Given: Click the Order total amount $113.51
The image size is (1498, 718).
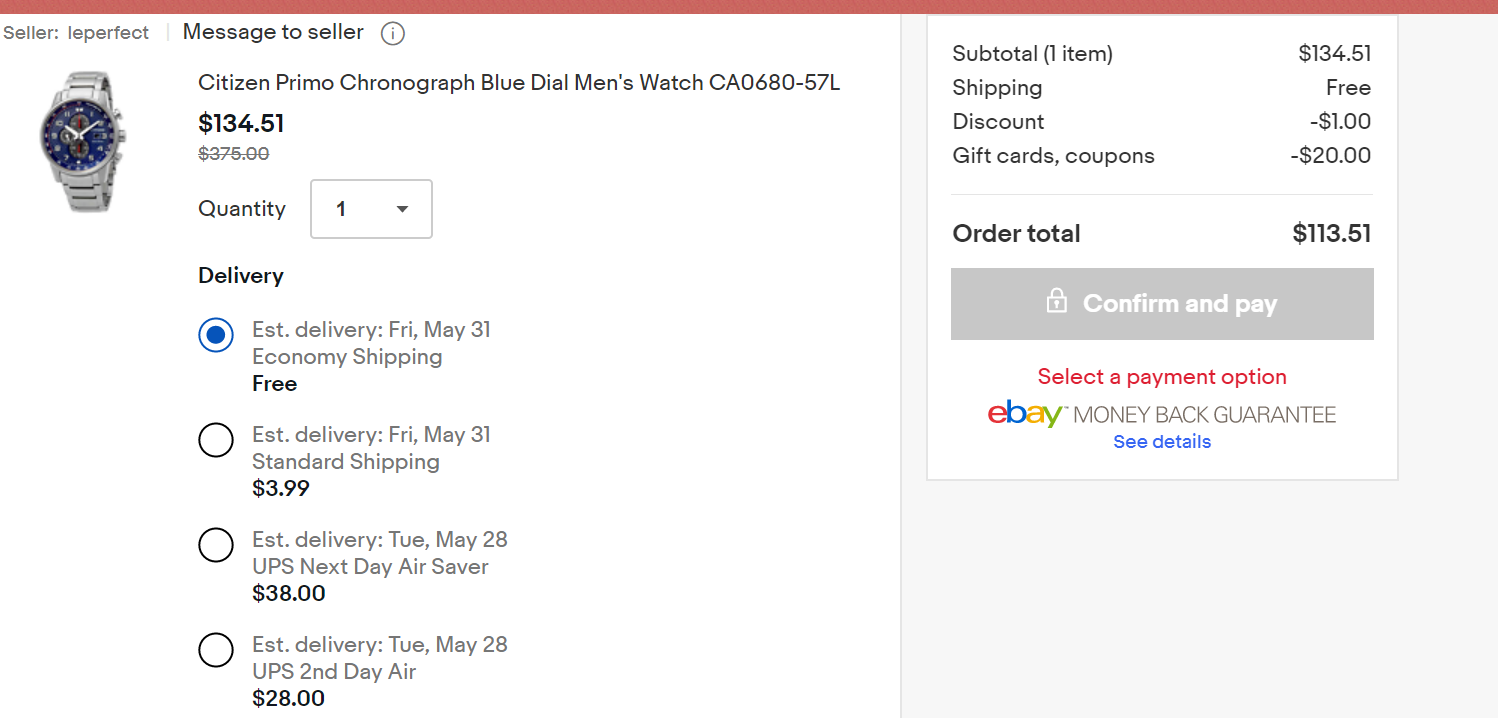Looking at the screenshot, I should coord(1331,234).
